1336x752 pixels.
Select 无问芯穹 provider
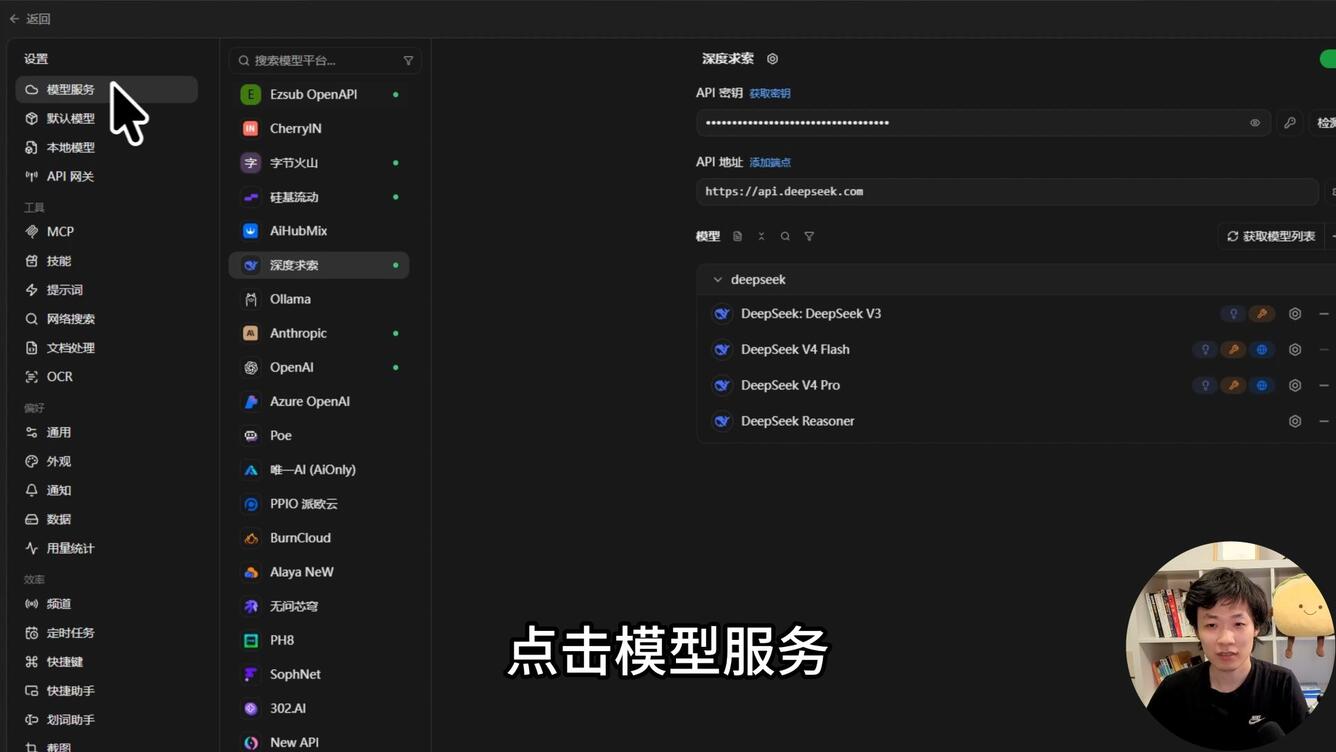(x=319, y=606)
